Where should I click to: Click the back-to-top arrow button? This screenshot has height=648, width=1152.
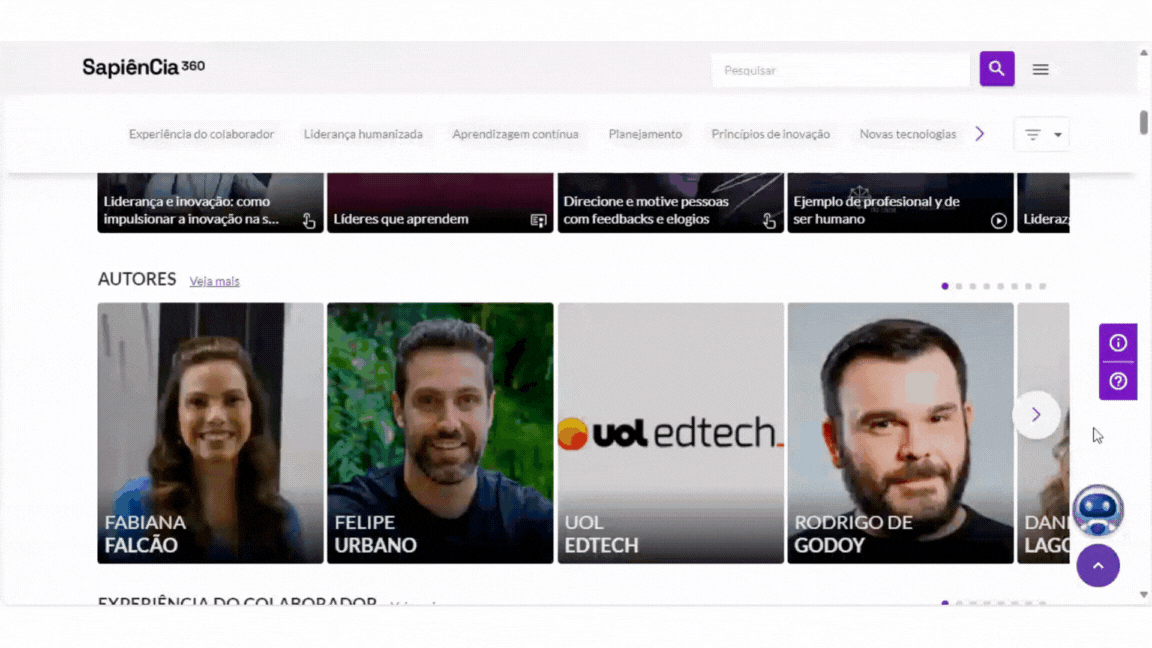(1098, 566)
